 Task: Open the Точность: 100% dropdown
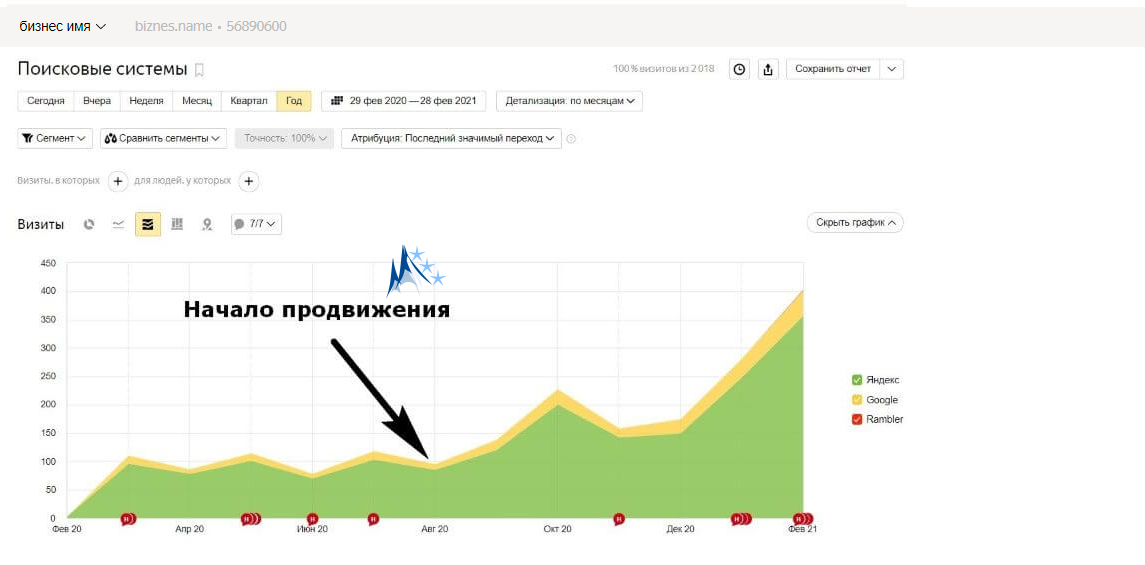[284, 139]
